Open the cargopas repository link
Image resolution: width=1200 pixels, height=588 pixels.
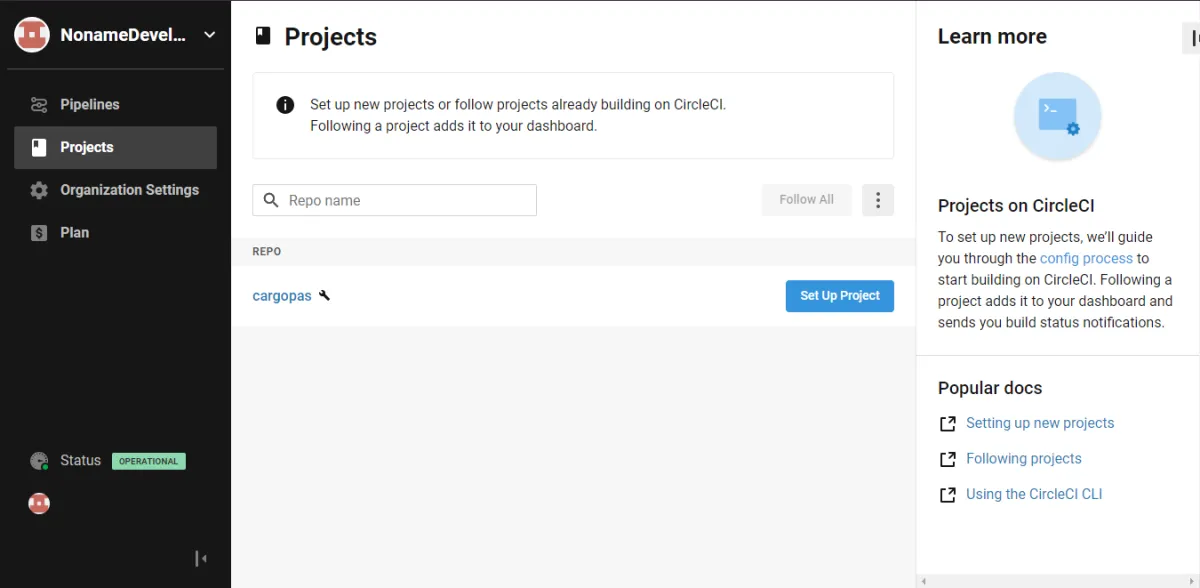pos(282,296)
